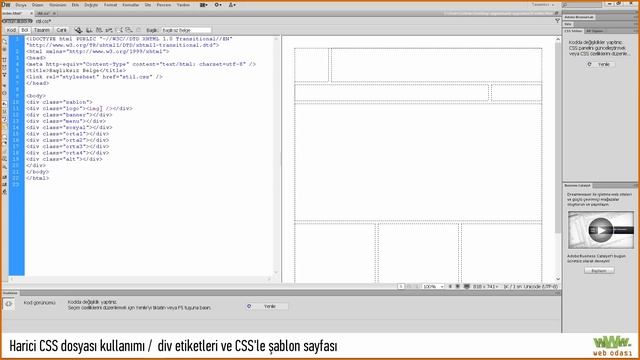This screenshot has height=360, width=640.
Task: Click the stil.css related file link
Action: point(43,21)
